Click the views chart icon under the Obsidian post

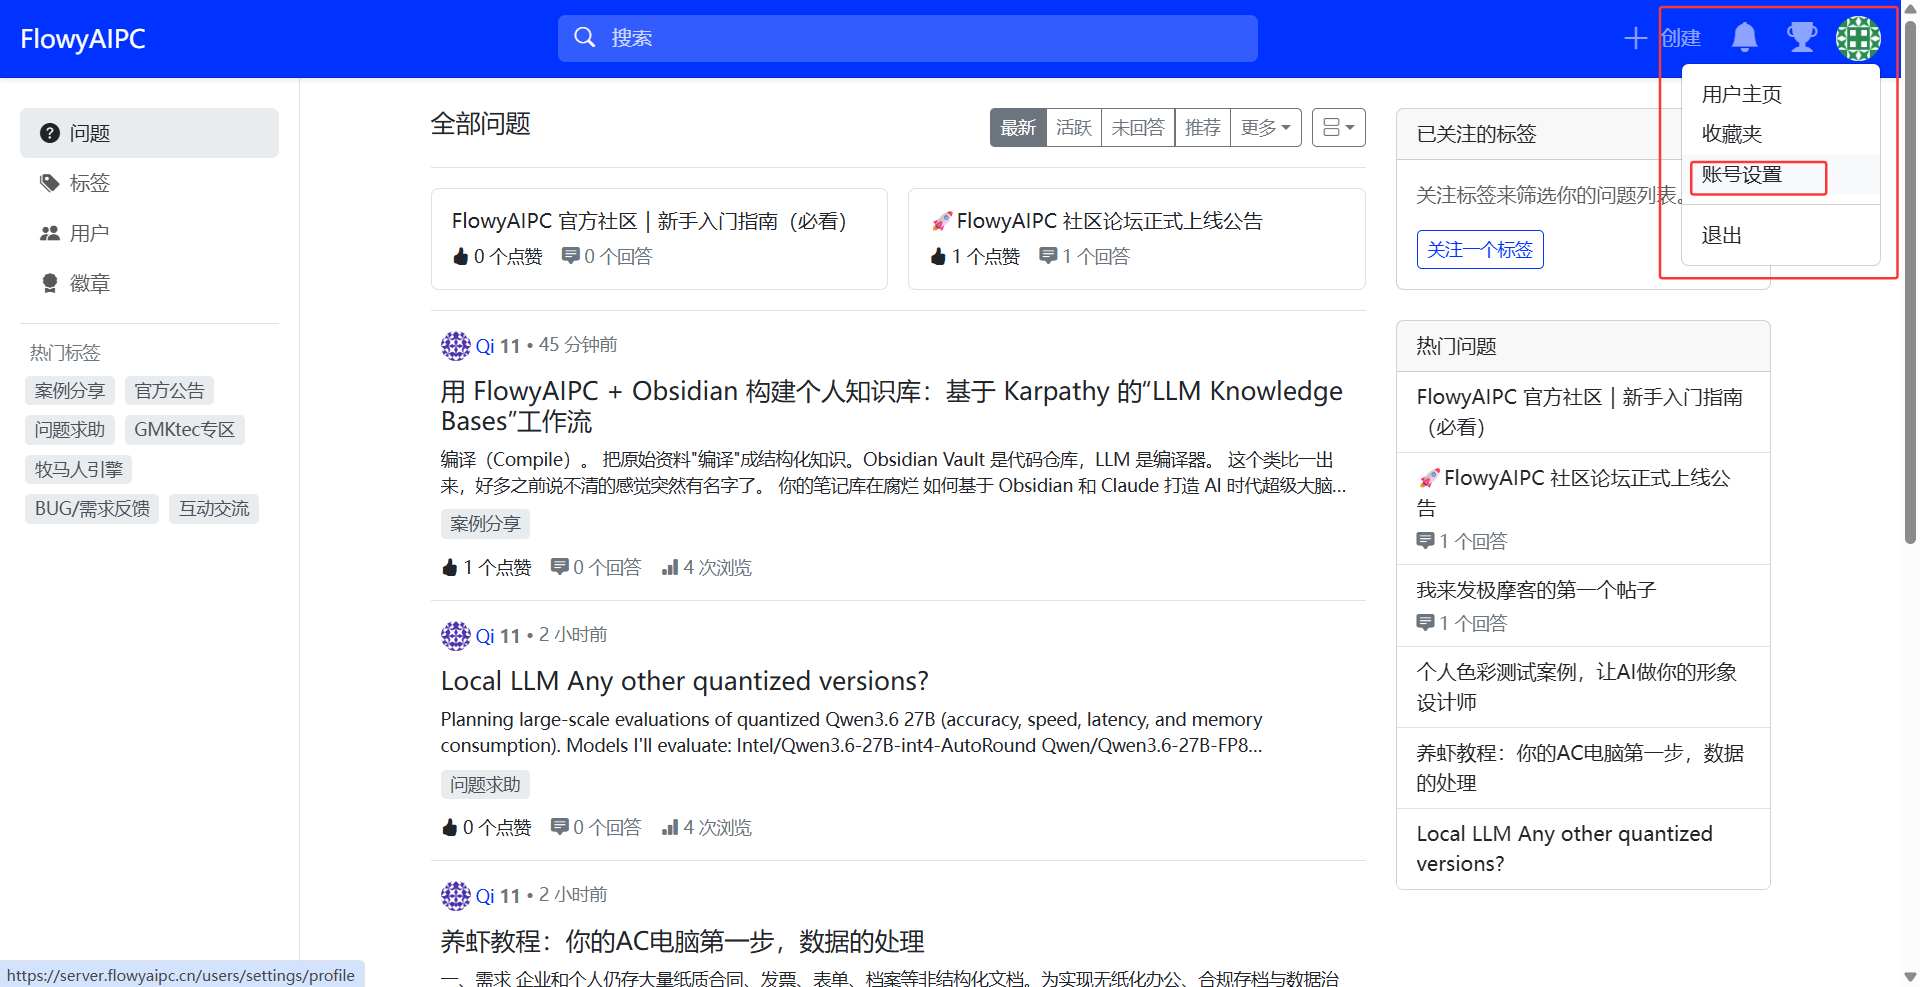point(670,568)
